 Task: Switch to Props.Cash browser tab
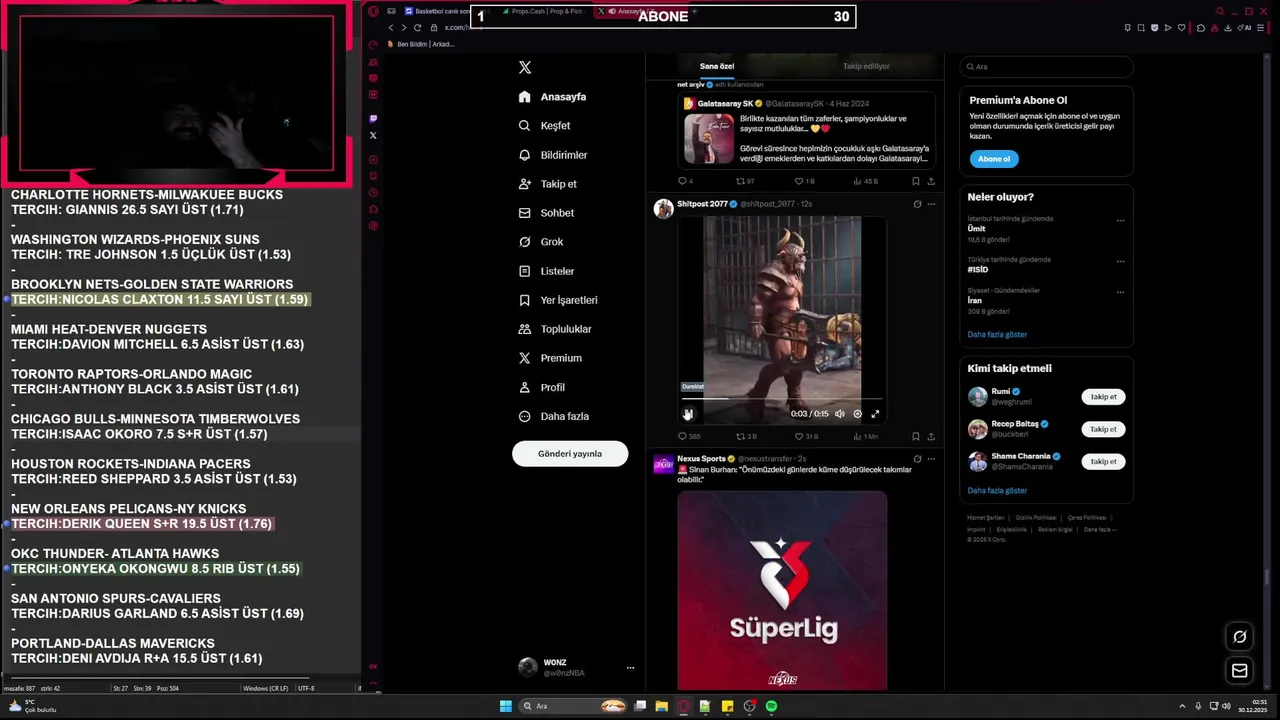tap(545, 11)
